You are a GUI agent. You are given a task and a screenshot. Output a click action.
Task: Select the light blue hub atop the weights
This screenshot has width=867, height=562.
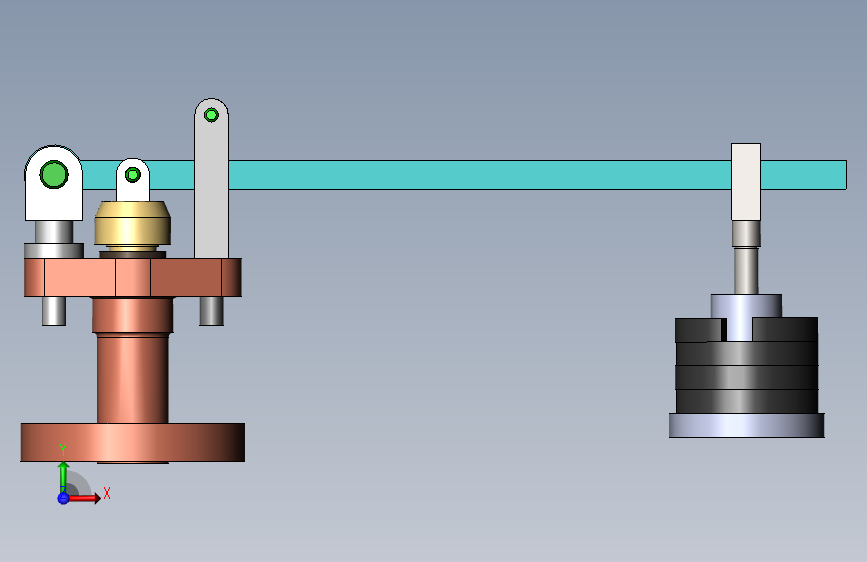point(746,306)
